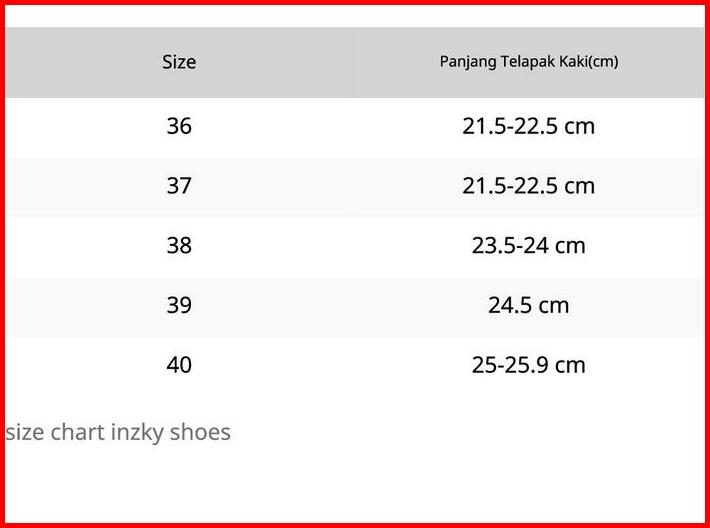This screenshot has height=528, width=710.
Task: Click the word chart in caption
Action: (77, 432)
